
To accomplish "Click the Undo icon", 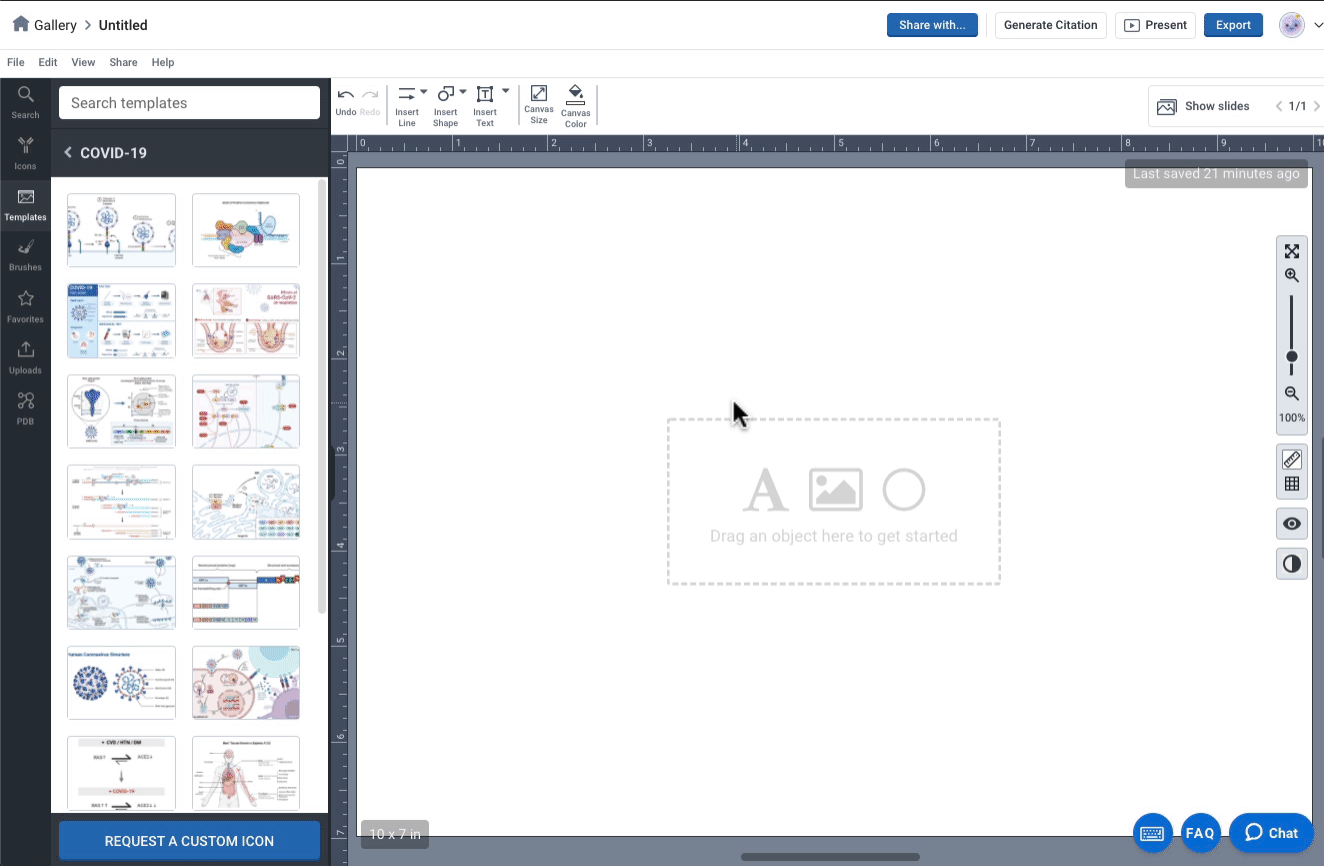I will [x=345, y=97].
